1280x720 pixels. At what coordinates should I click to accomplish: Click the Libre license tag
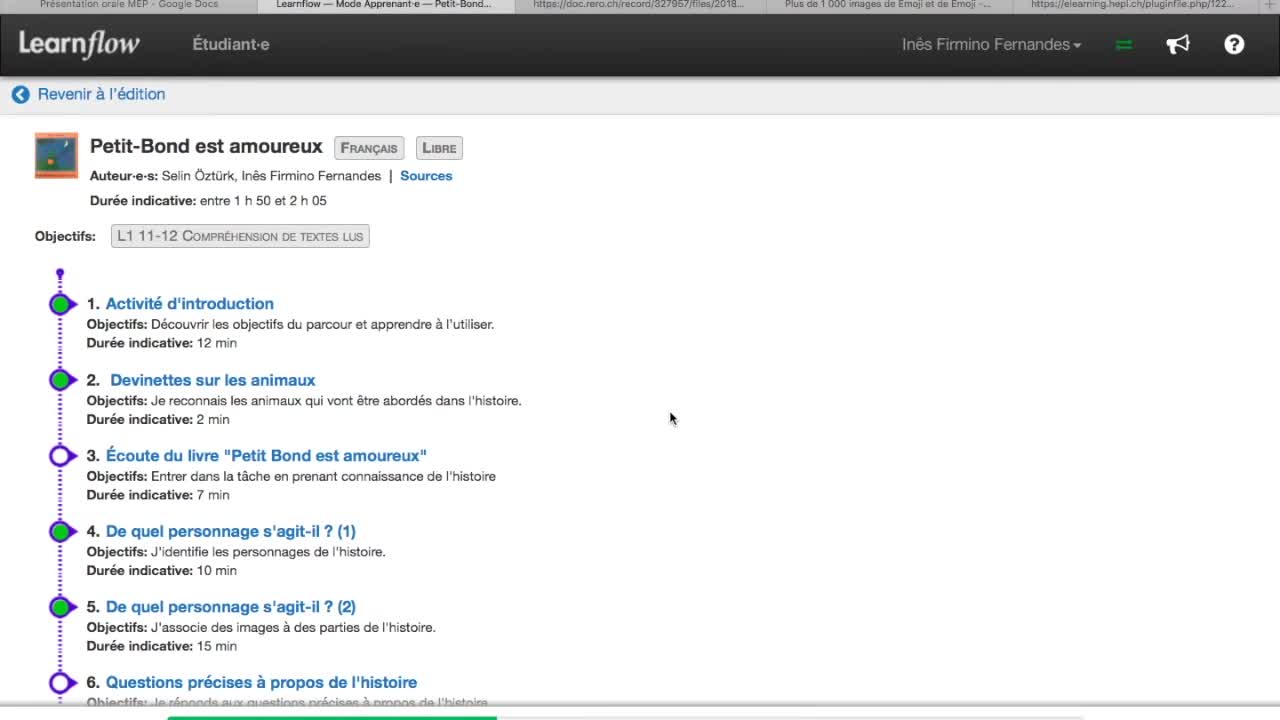pos(439,148)
